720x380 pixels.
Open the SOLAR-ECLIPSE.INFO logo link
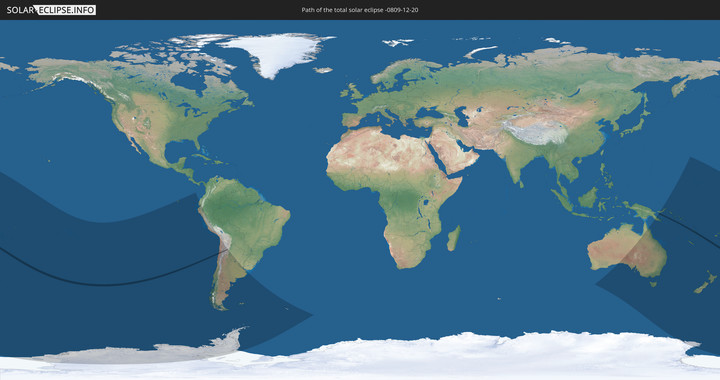pos(51,10)
